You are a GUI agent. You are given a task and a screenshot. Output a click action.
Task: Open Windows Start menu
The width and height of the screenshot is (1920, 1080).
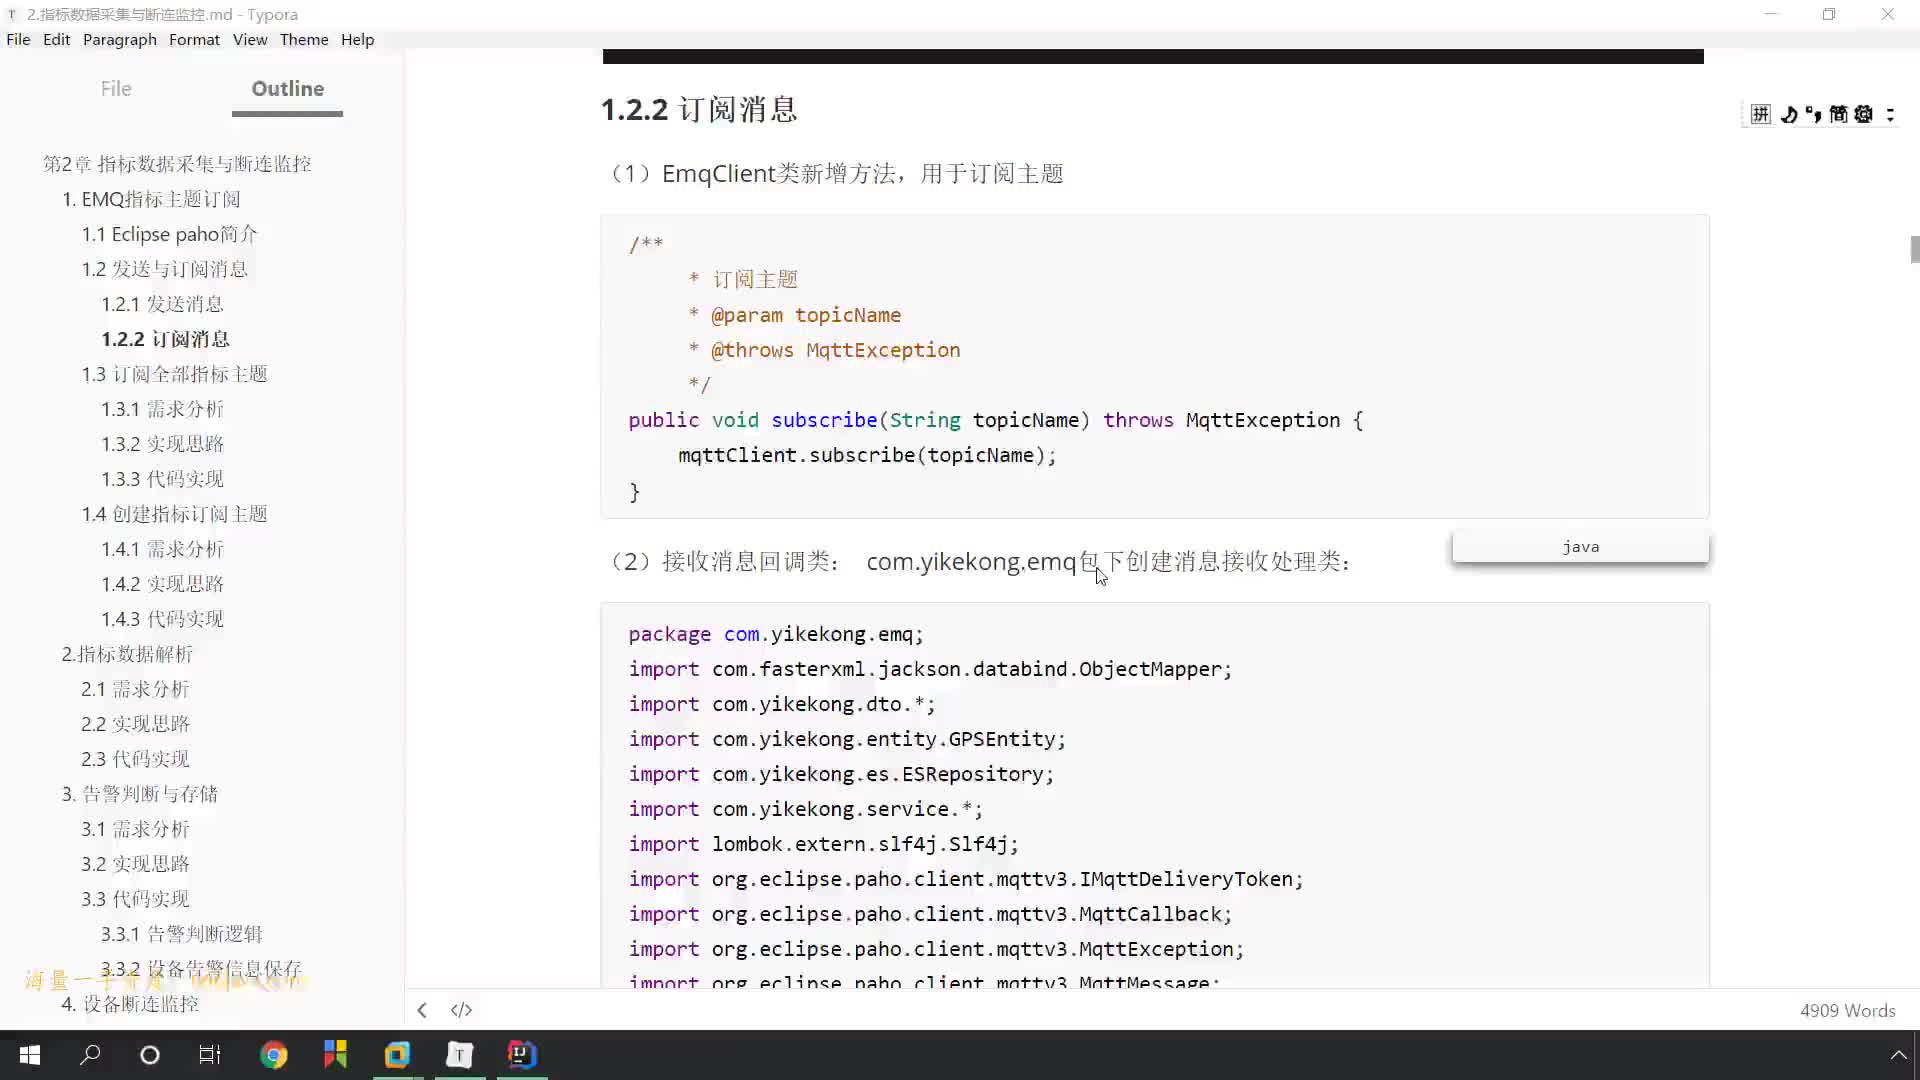(30, 1055)
